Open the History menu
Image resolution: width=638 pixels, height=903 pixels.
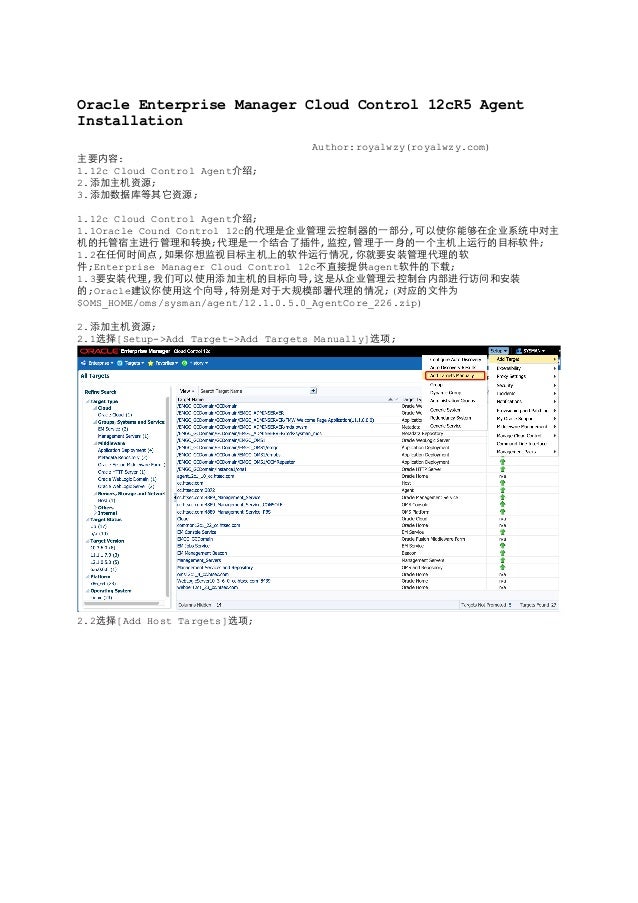click(x=199, y=363)
